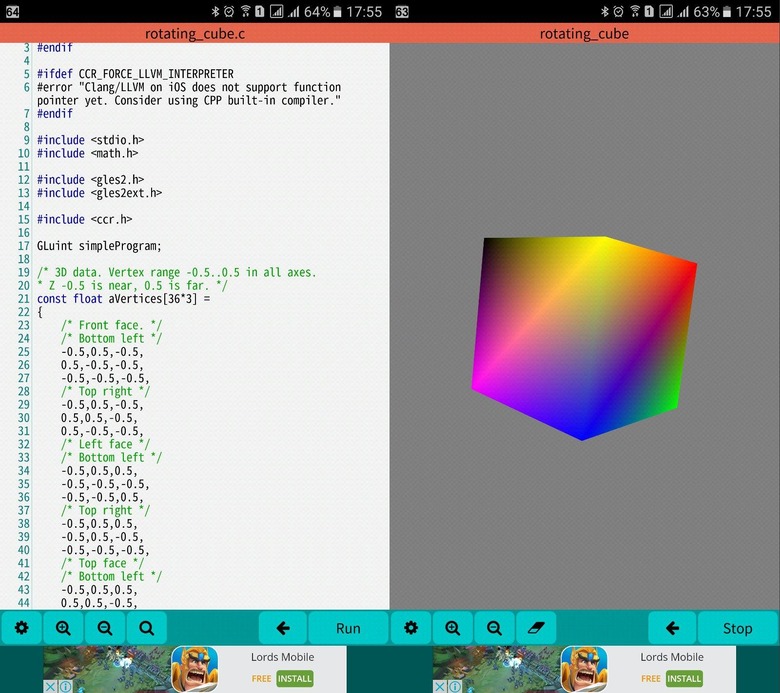Tap the left alarm clock status icon
The height and width of the screenshot is (693, 780).
[229, 11]
